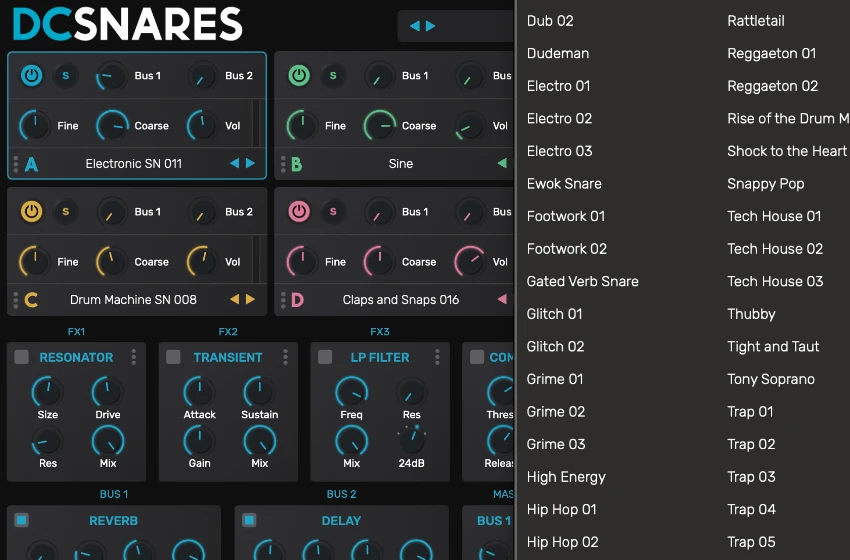This screenshot has height=560, width=850.
Task: Select preset Electro 01
Action: coord(558,86)
